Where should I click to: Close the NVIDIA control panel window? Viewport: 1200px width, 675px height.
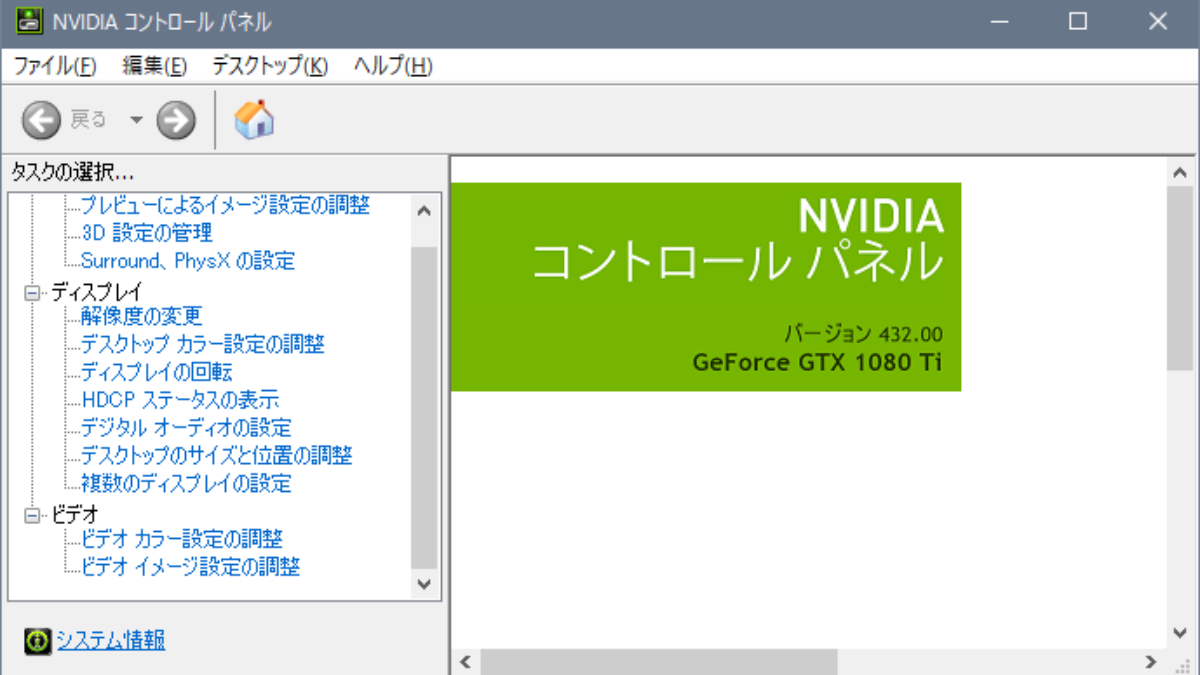click(1158, 22)
